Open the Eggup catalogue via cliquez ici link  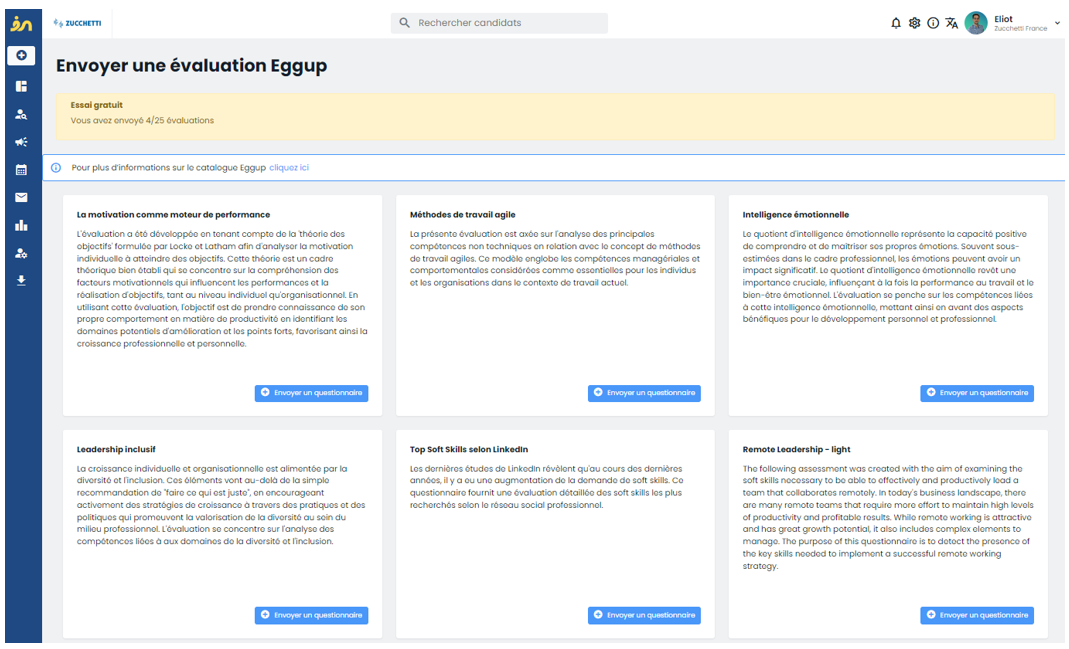coord(287,166)
